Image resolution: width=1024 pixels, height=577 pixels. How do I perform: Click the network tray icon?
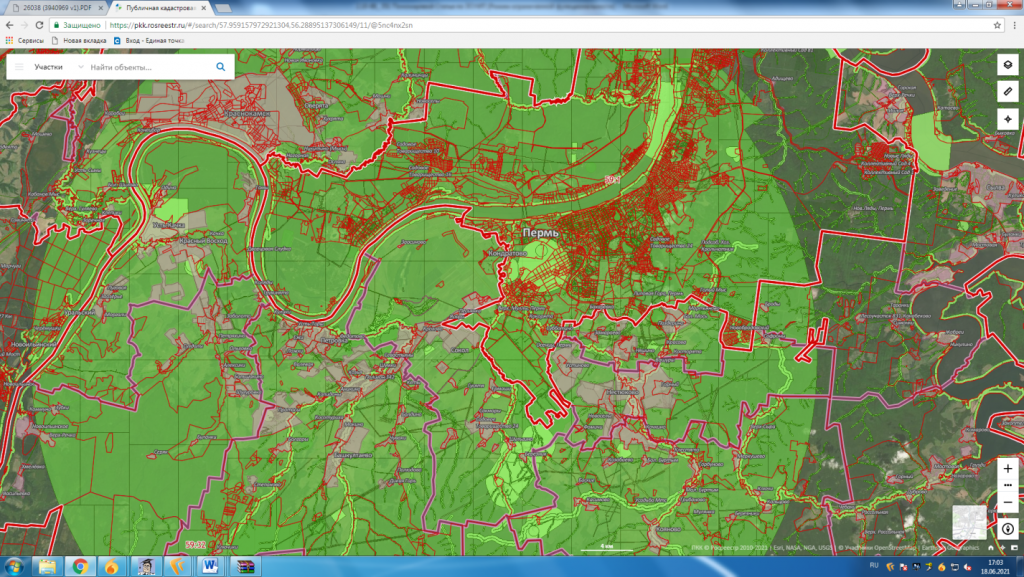[955, 567]
